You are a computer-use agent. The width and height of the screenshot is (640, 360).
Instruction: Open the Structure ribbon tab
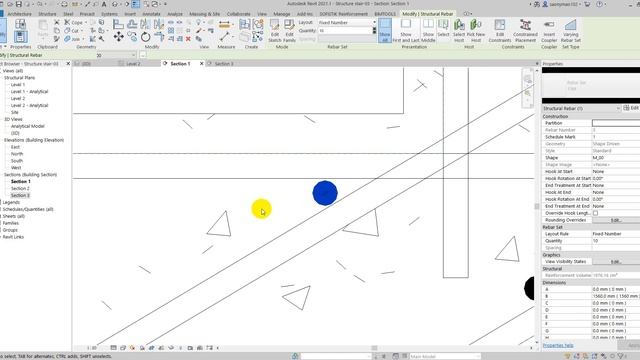(x=47, y=14)
